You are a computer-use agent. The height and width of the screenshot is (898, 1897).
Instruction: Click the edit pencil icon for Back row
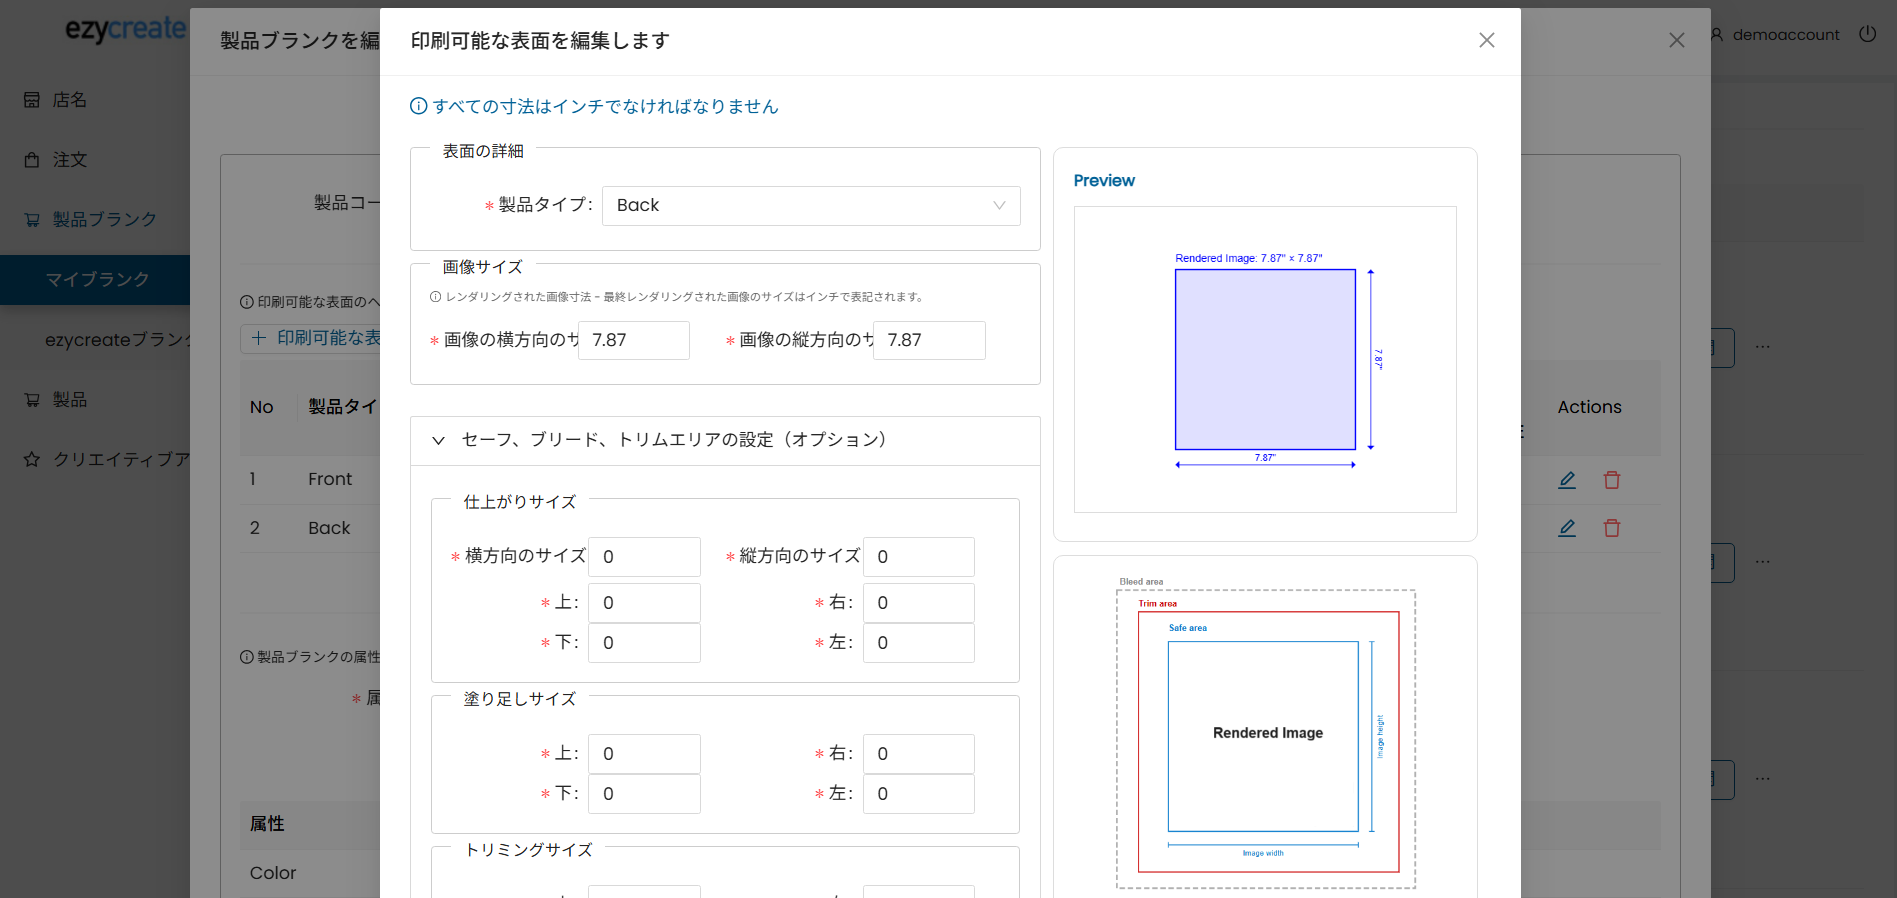pyautogui.click(x=1567, y=528)
